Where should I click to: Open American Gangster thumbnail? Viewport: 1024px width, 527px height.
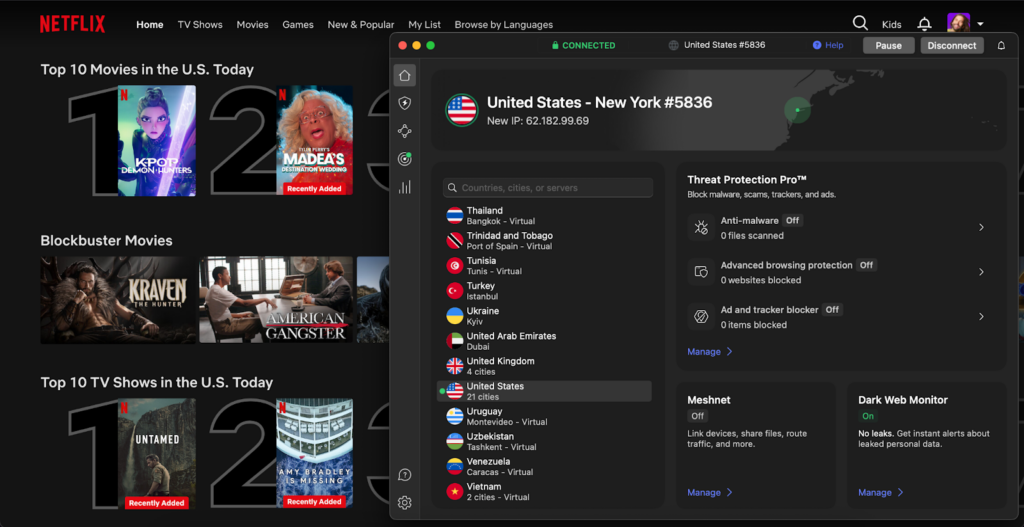(x=276, y=300)
